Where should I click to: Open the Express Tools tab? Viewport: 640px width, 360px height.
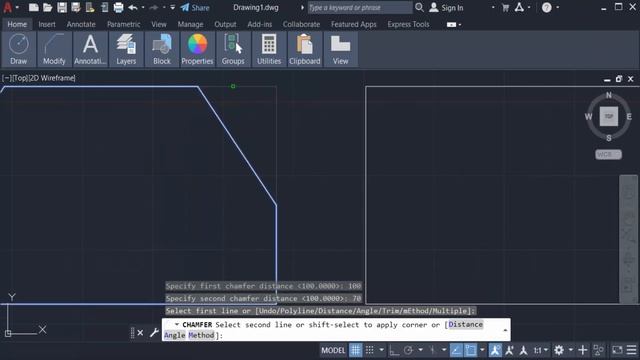[408, 24]
